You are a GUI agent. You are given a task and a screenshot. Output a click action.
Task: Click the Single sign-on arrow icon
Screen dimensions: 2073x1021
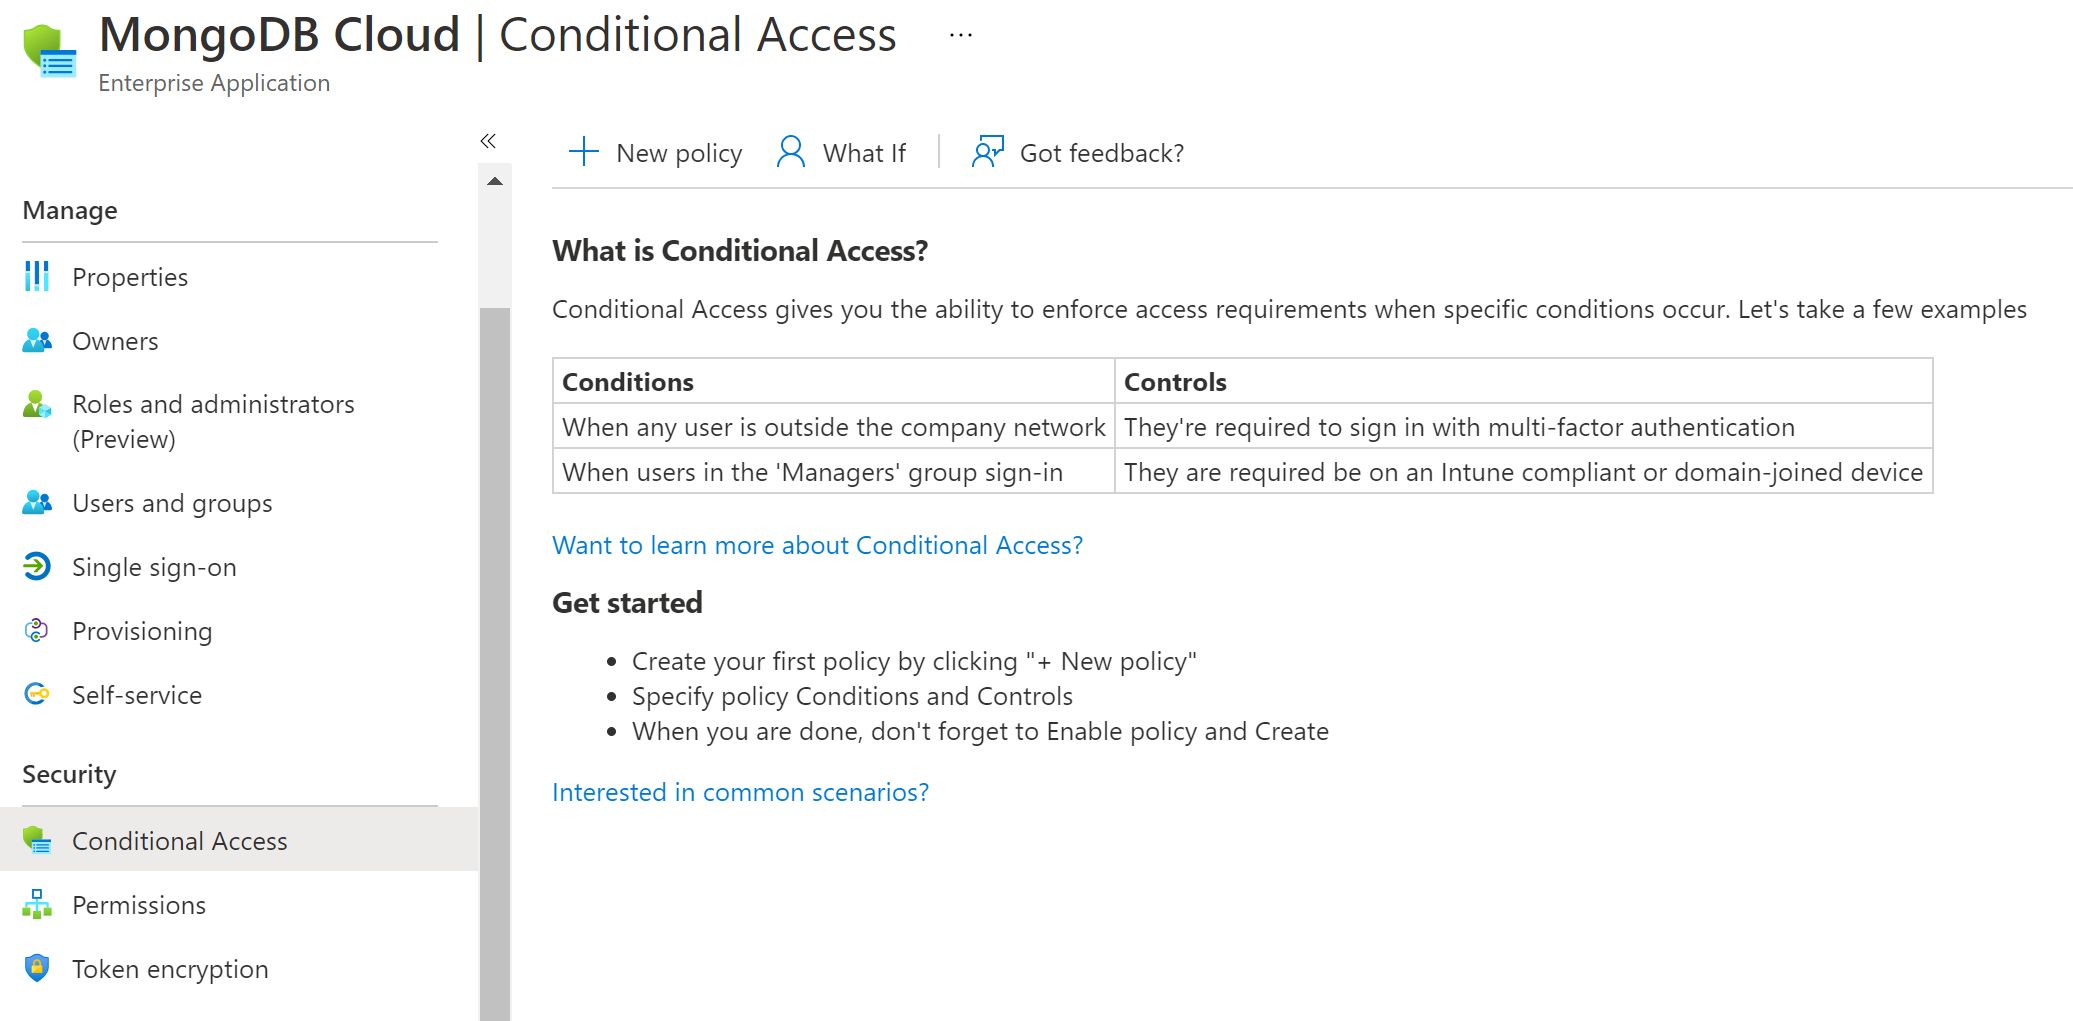tap(37, 567)
